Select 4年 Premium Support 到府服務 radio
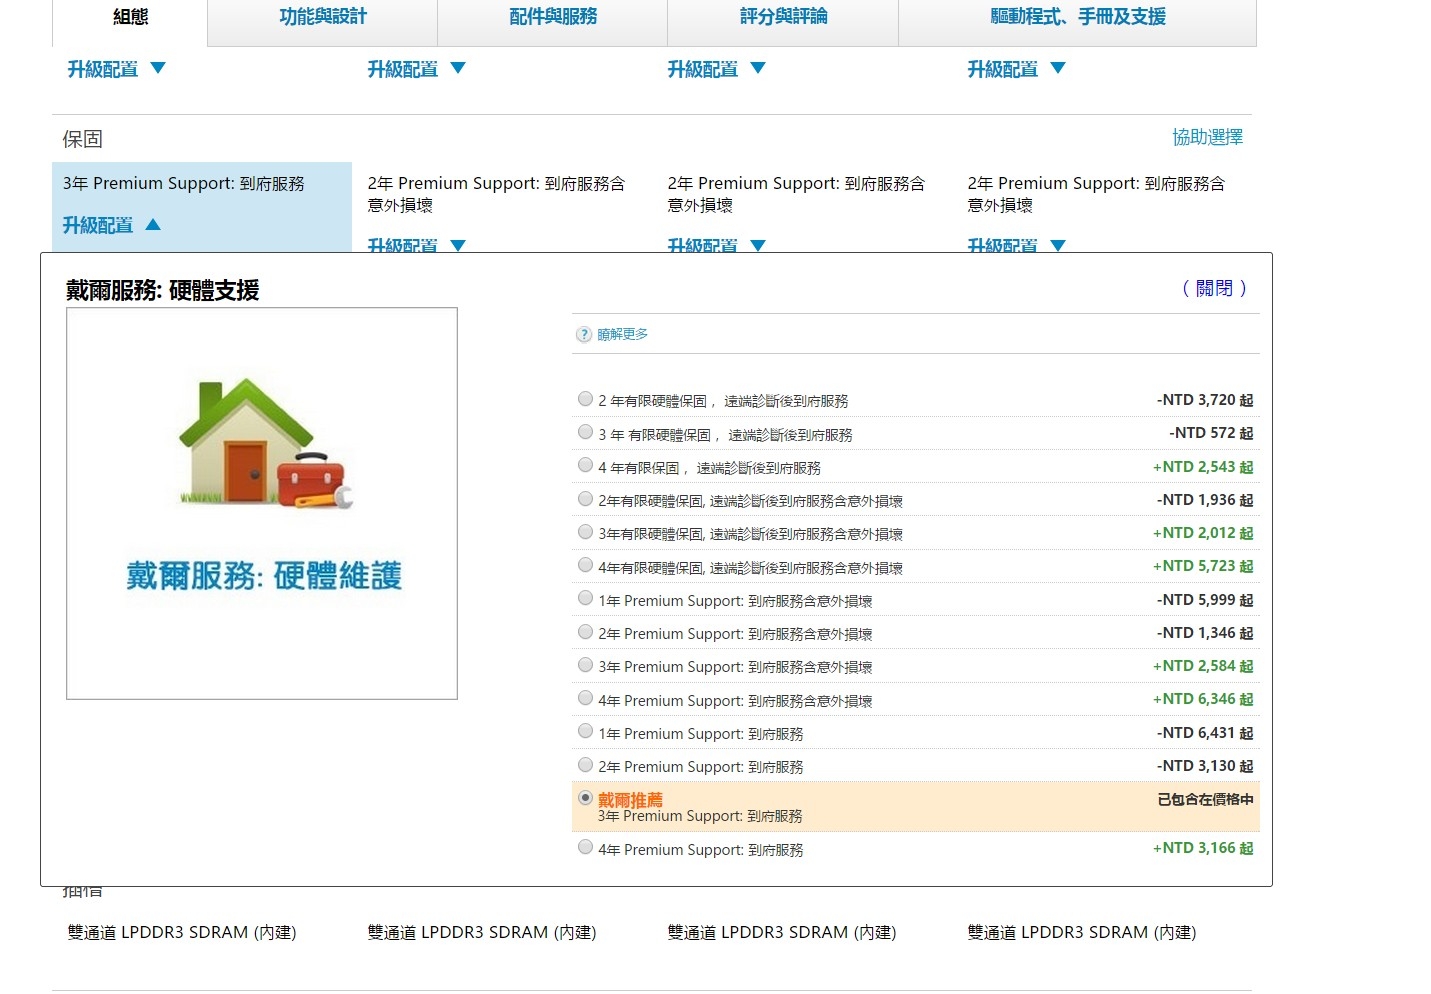1431x994 pixels. click(585, 847)
